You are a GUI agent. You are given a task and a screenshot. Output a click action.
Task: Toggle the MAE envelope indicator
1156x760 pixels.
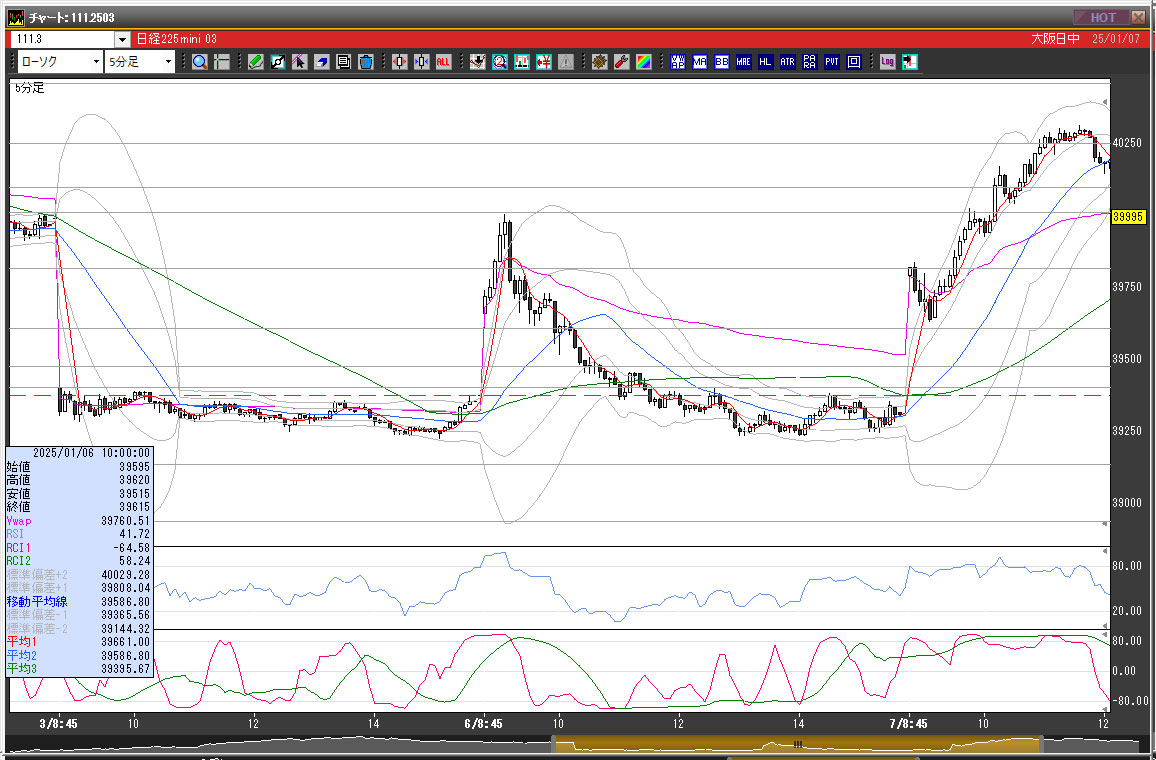coord(743,62)
